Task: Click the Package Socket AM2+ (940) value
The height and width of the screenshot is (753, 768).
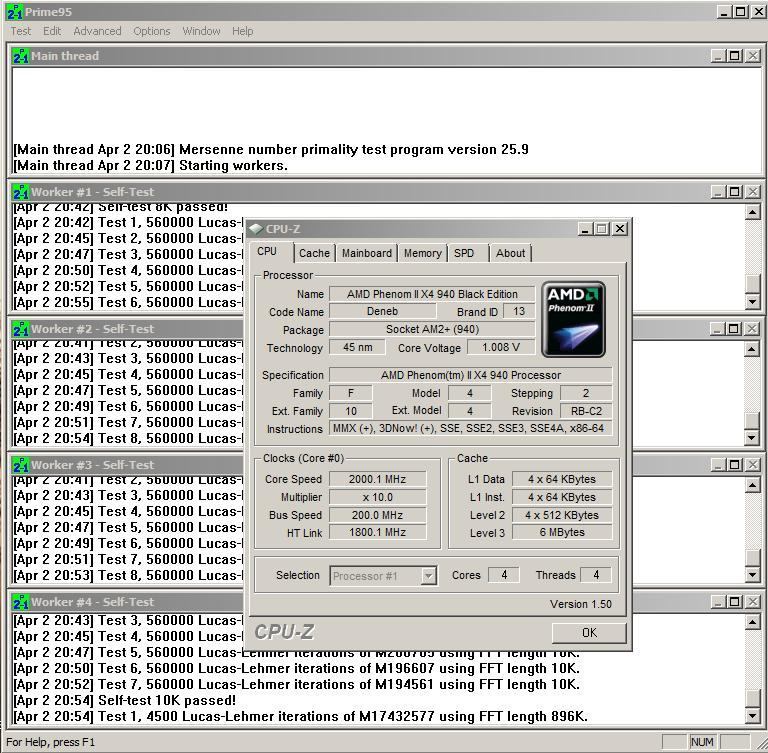Action: point(432,329)
